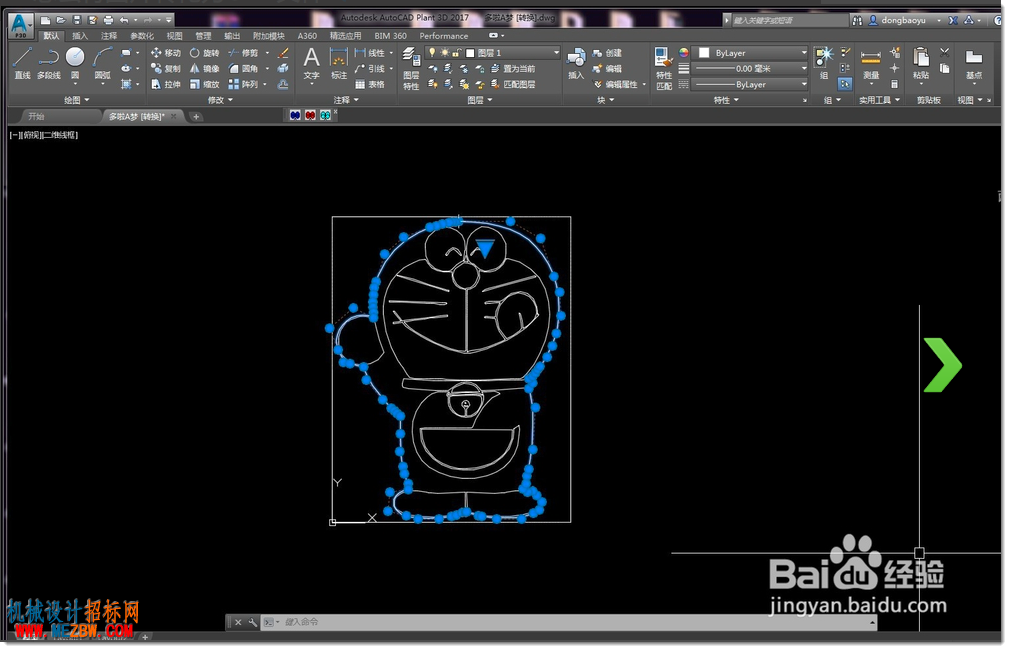Expand the 绘图 (Draw) panel

click(77, 100)
